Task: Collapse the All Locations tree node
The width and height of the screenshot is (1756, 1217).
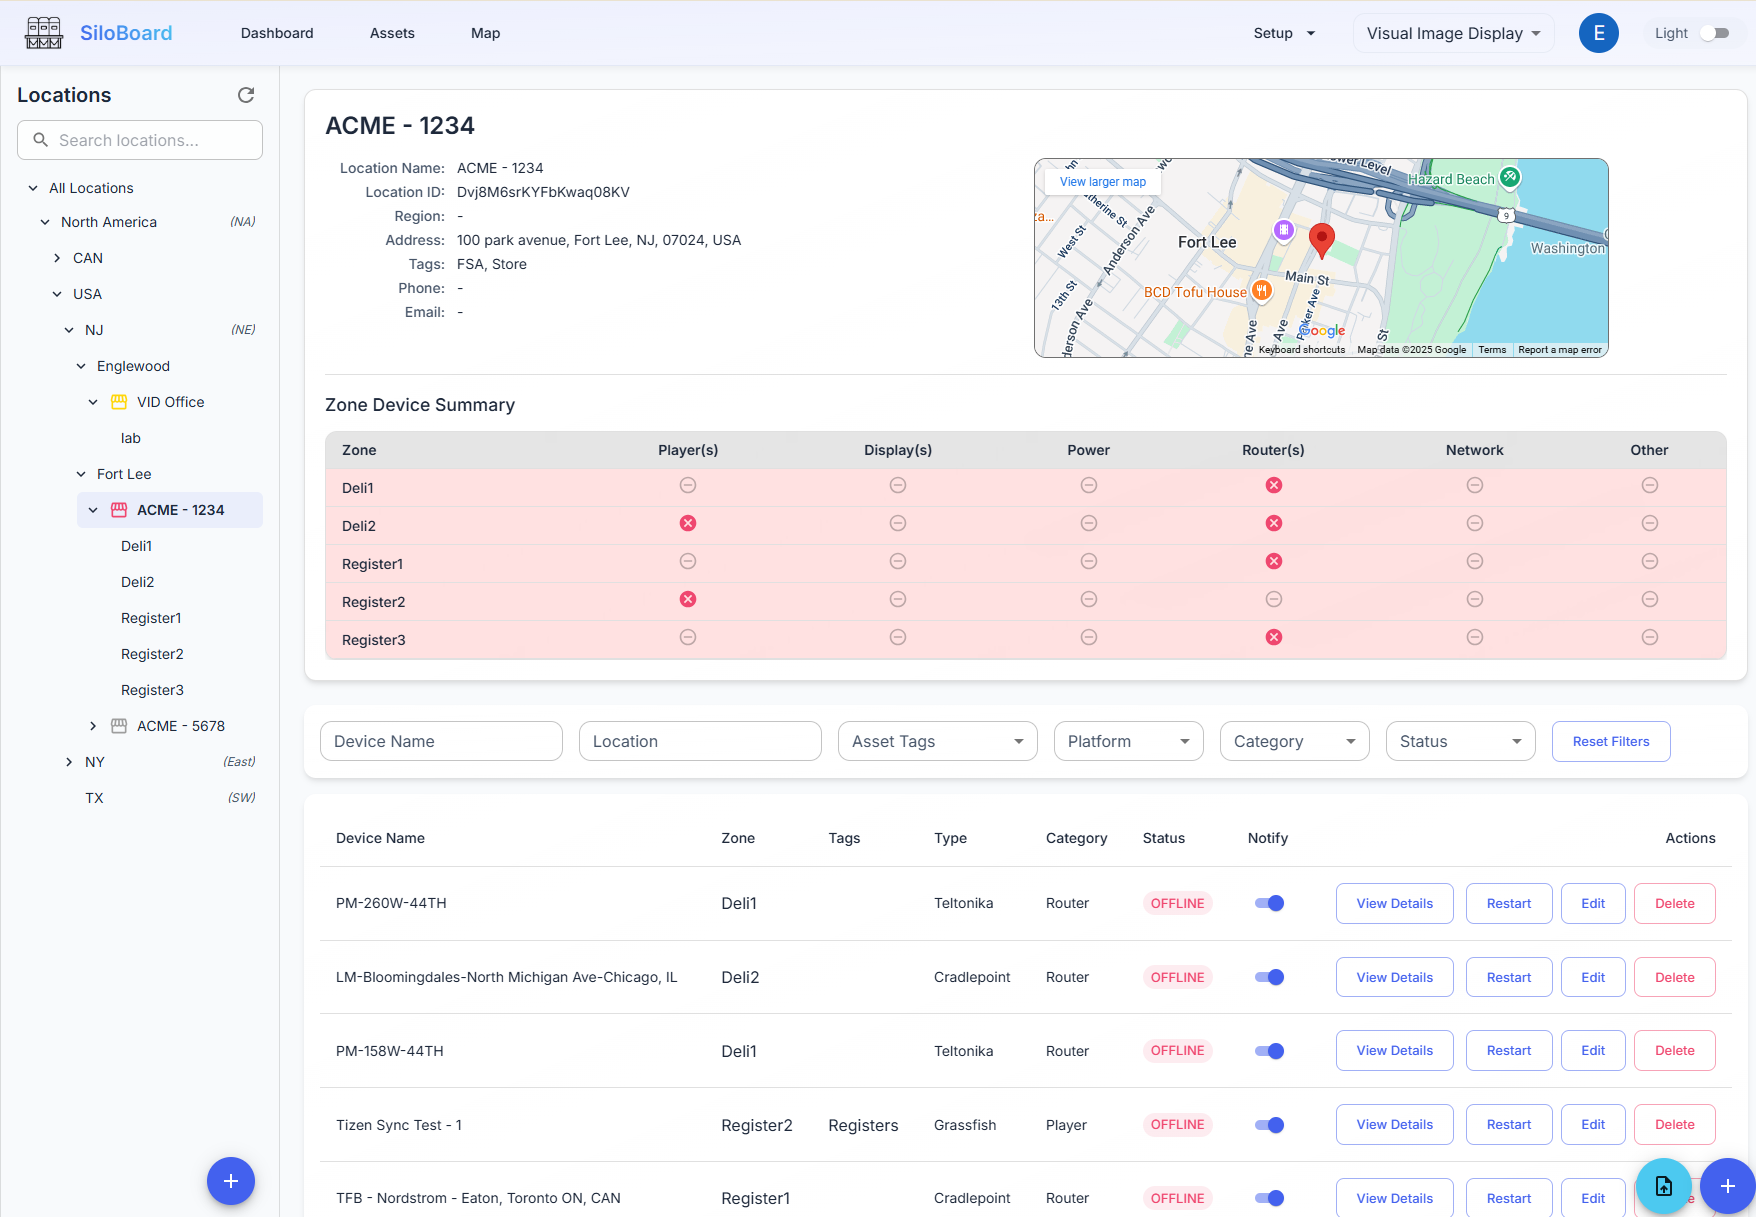Action: pos(33,188)
